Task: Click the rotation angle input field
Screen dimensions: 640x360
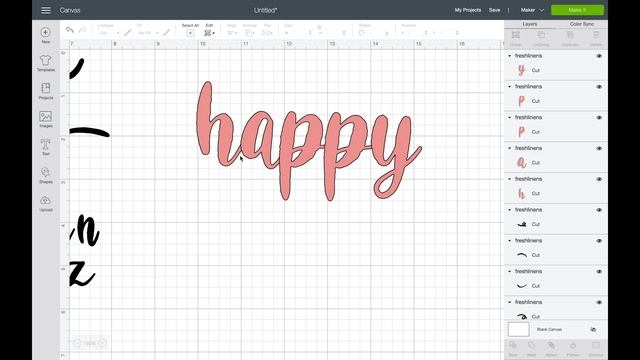Action: click(377, 33)
